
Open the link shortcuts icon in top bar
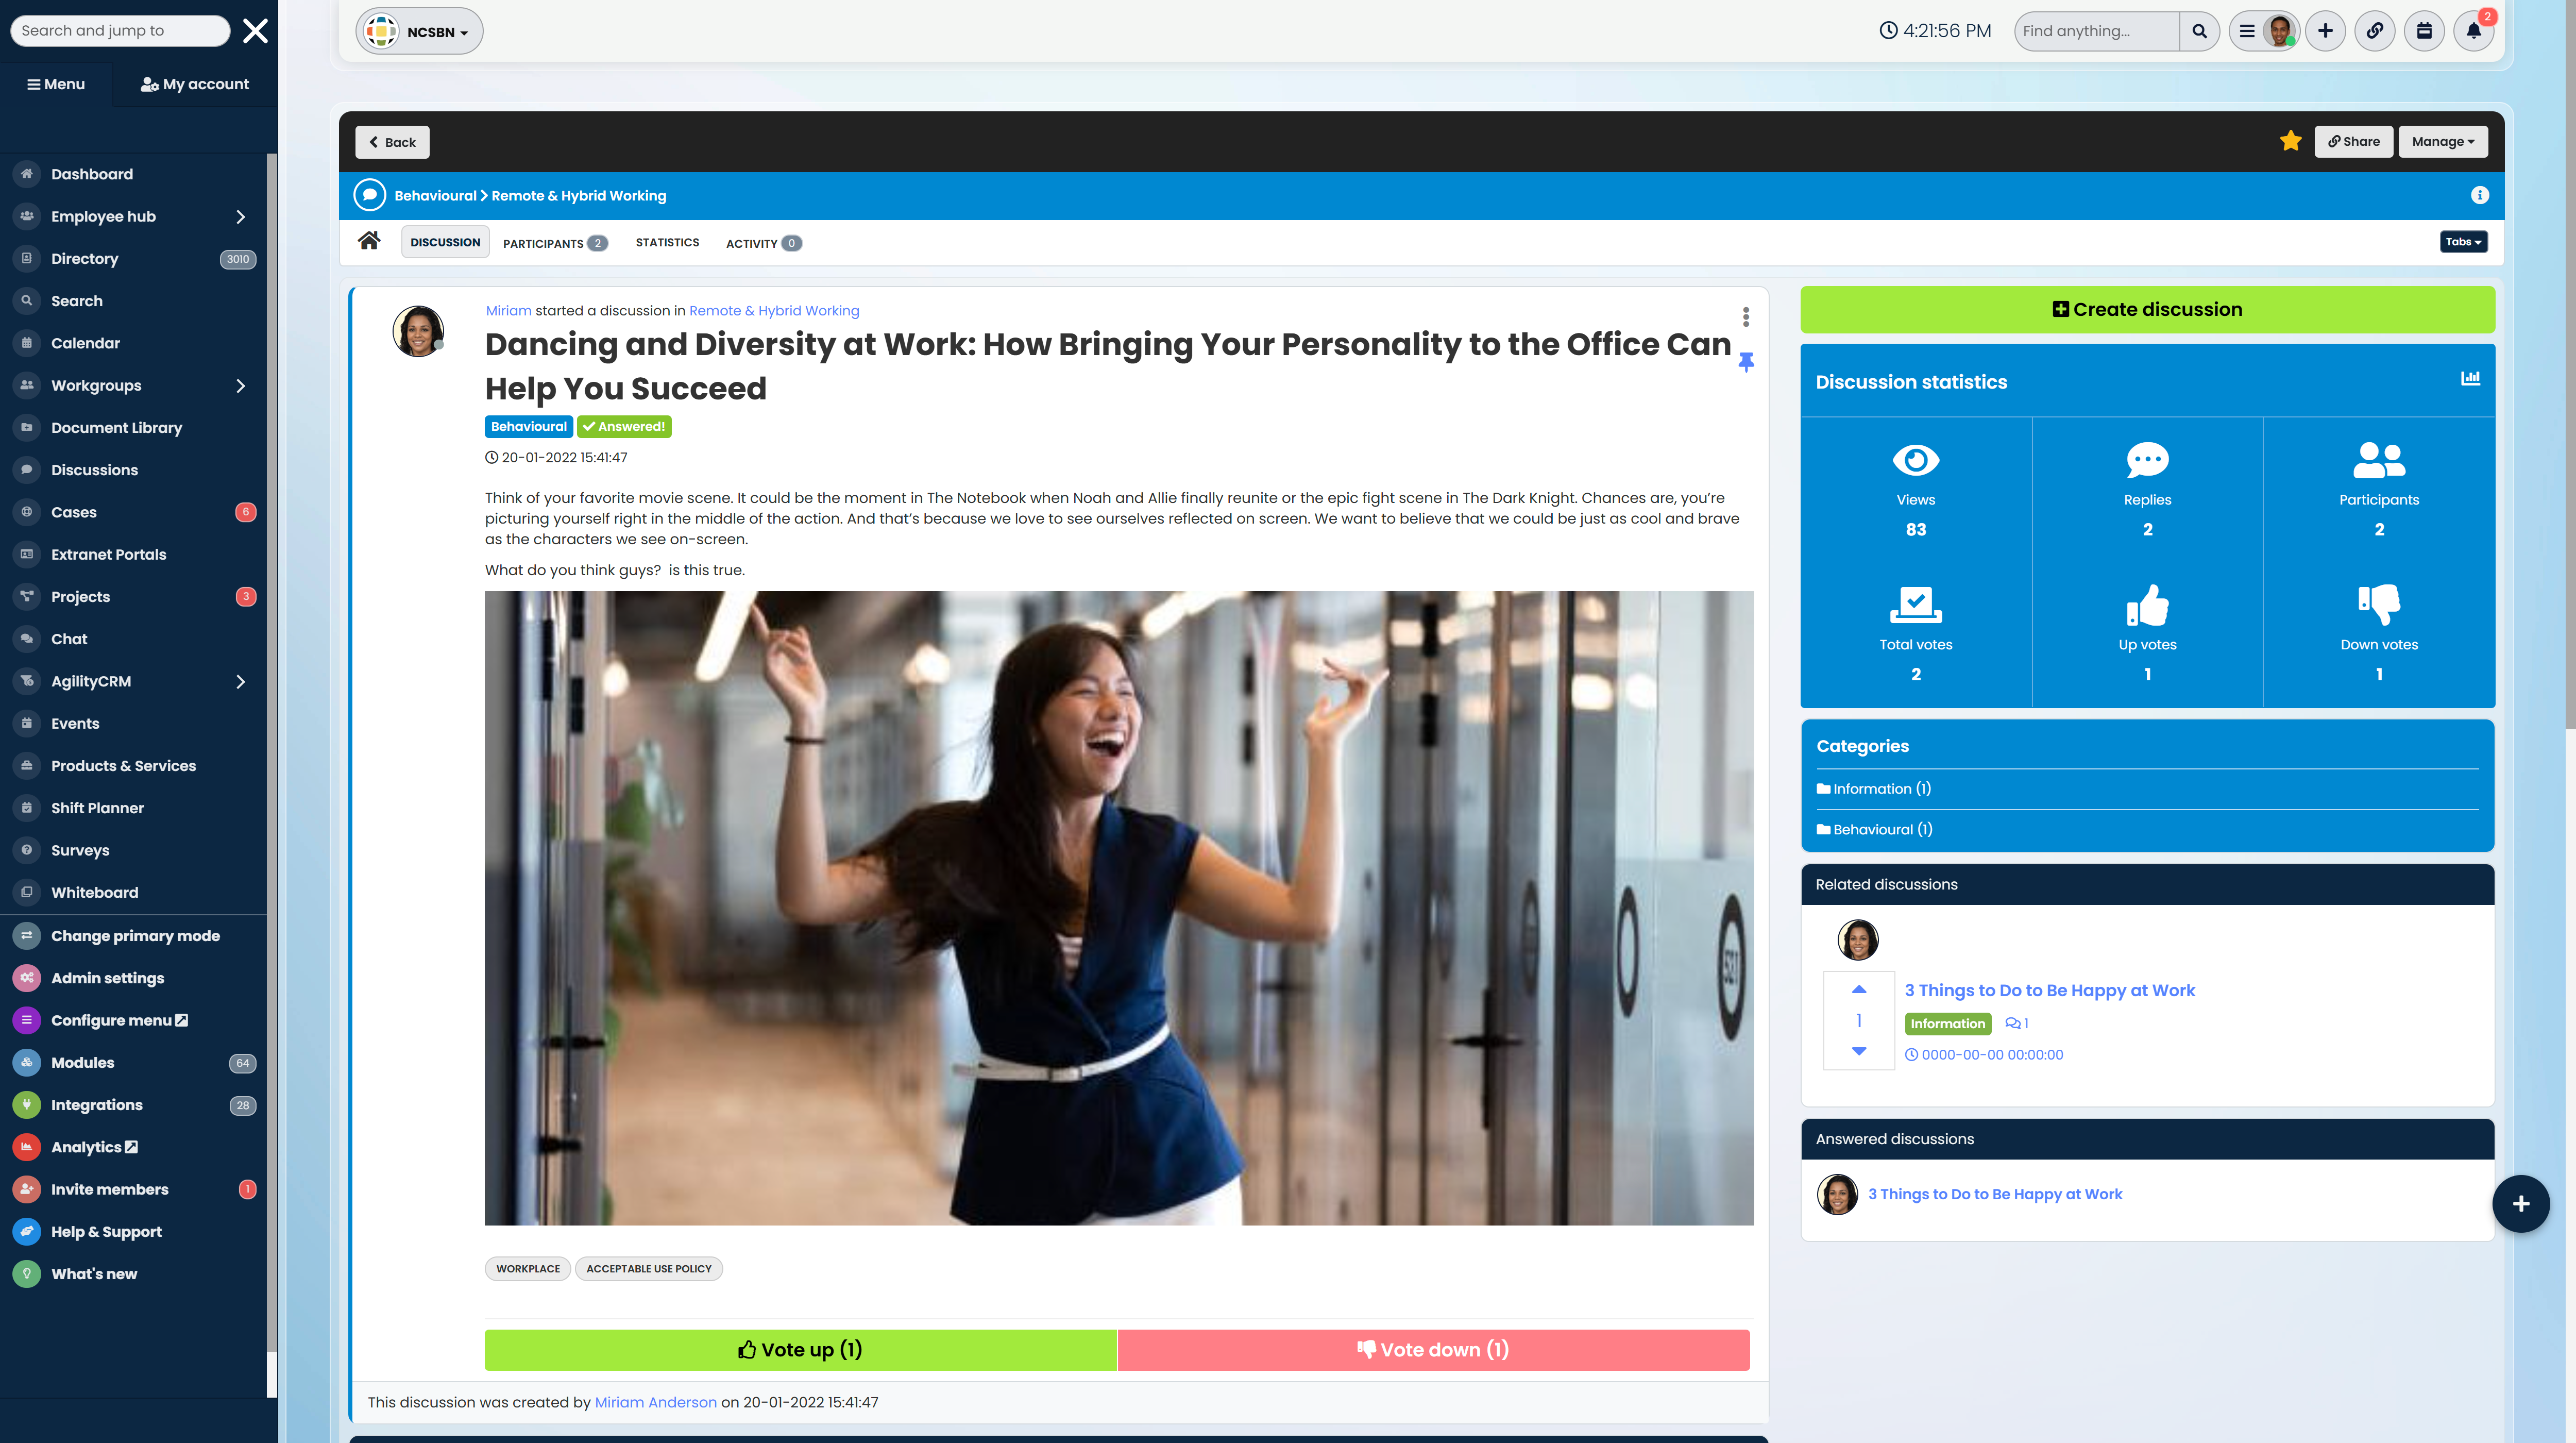coord(2375,31)
